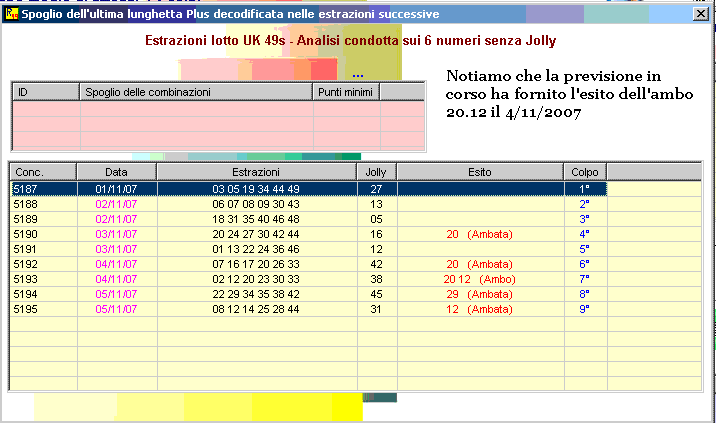
Task: Click the '29 (Ambata)' result cell
Action: [x=479, y=295]
